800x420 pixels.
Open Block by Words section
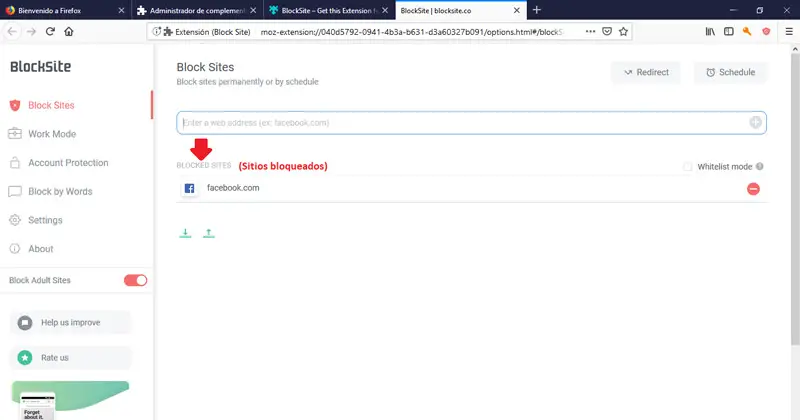click(x=60, y=191)
